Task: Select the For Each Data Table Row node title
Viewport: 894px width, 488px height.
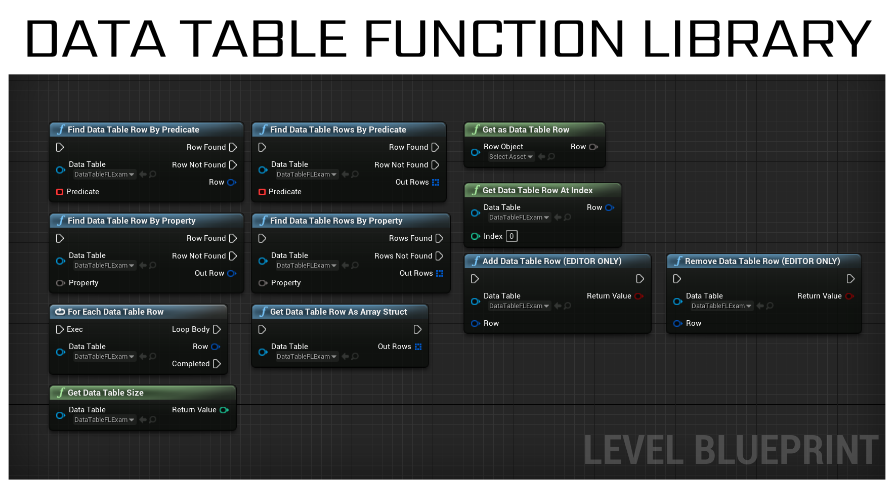Action: pyautogui.click(x=115, y=312)
